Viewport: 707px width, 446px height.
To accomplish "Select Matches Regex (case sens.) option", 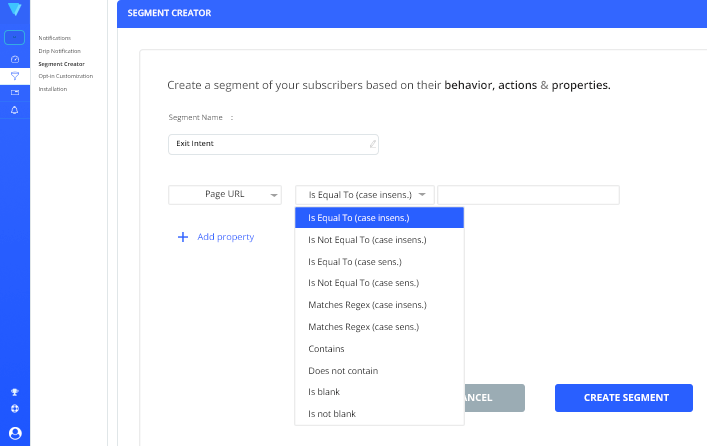I will pos(363,327).
